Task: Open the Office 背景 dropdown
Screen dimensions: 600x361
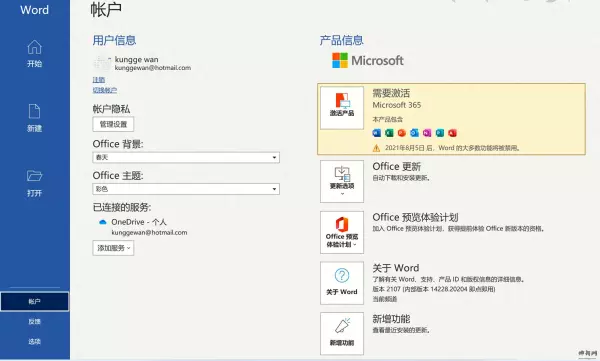Action: (186, 157)
